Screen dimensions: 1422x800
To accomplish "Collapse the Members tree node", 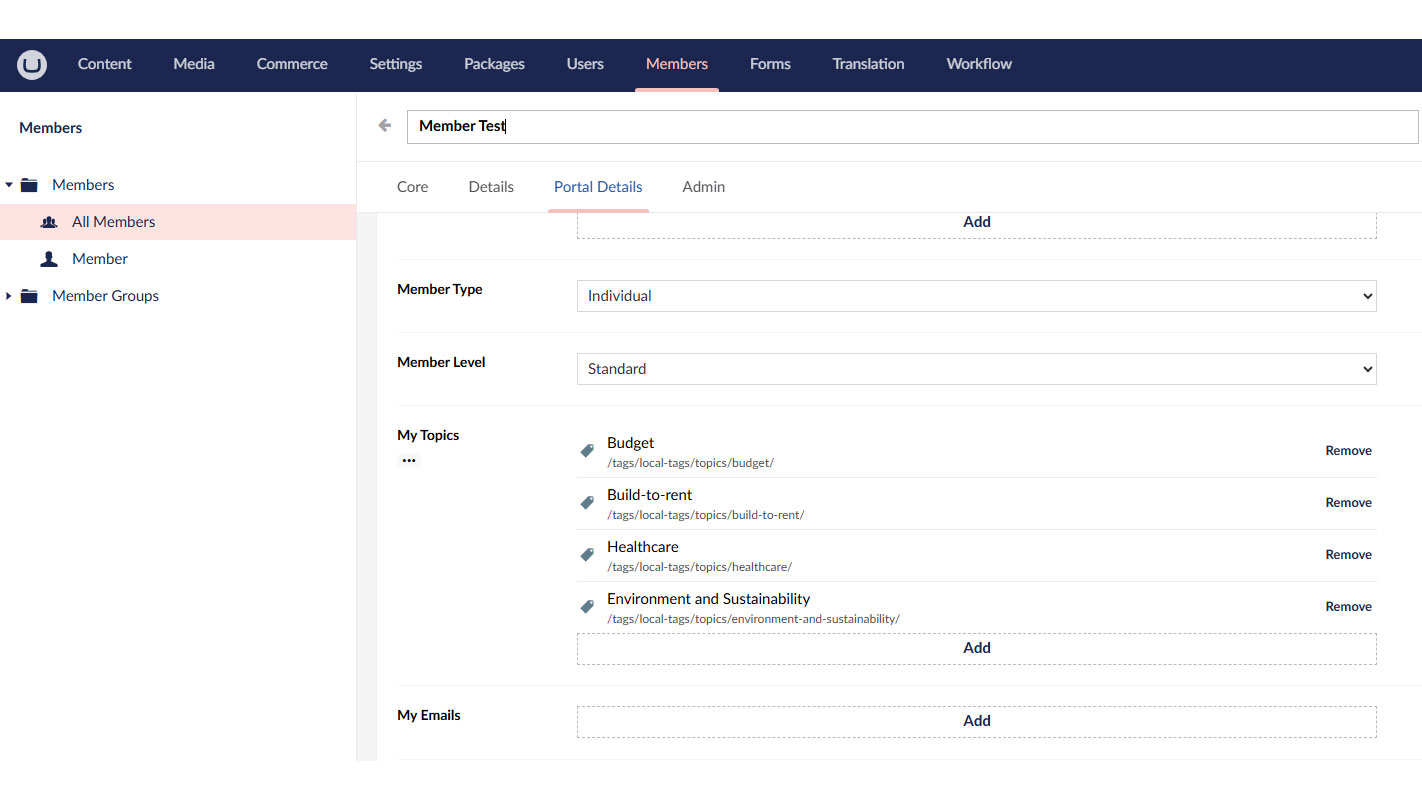I will 9,184.
